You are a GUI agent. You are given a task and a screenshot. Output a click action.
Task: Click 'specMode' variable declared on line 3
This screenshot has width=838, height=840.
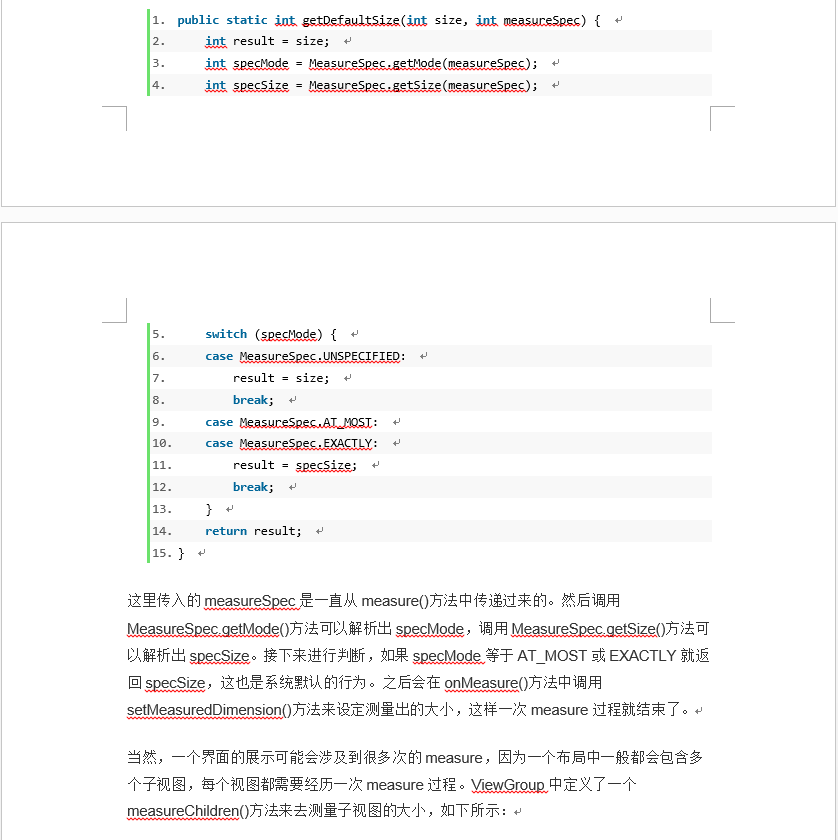point(261,63)
